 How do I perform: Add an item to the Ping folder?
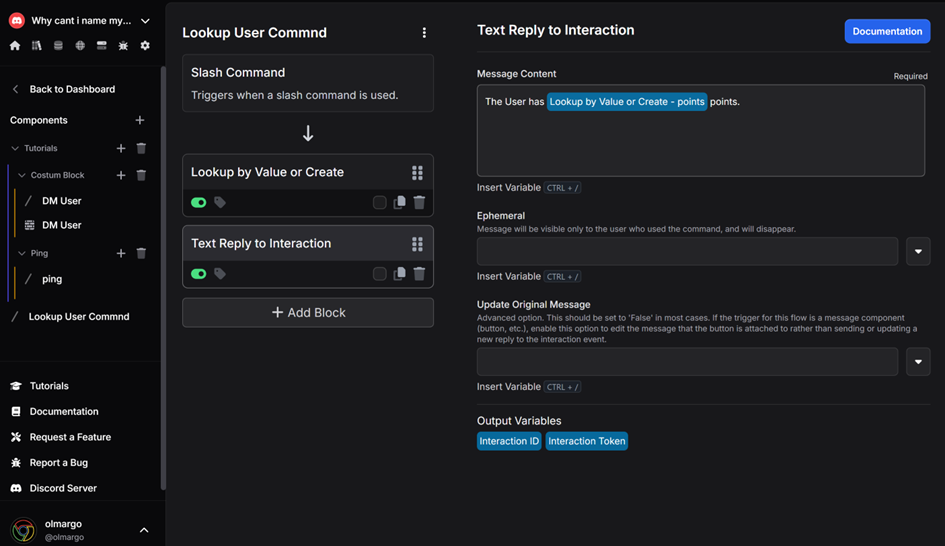(x=121, y=253)
